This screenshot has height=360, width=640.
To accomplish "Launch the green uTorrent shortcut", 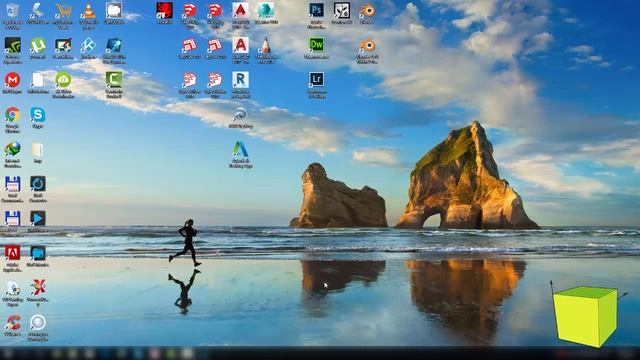I will coord(38,45).
